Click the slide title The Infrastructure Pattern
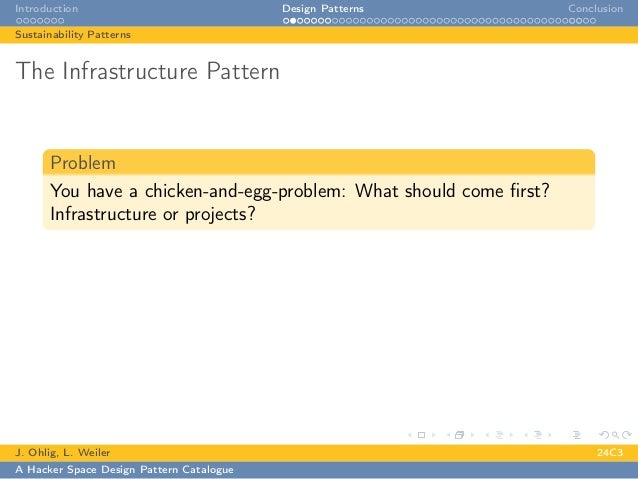This screenshot has height=479, width=638. coord(148,71)
